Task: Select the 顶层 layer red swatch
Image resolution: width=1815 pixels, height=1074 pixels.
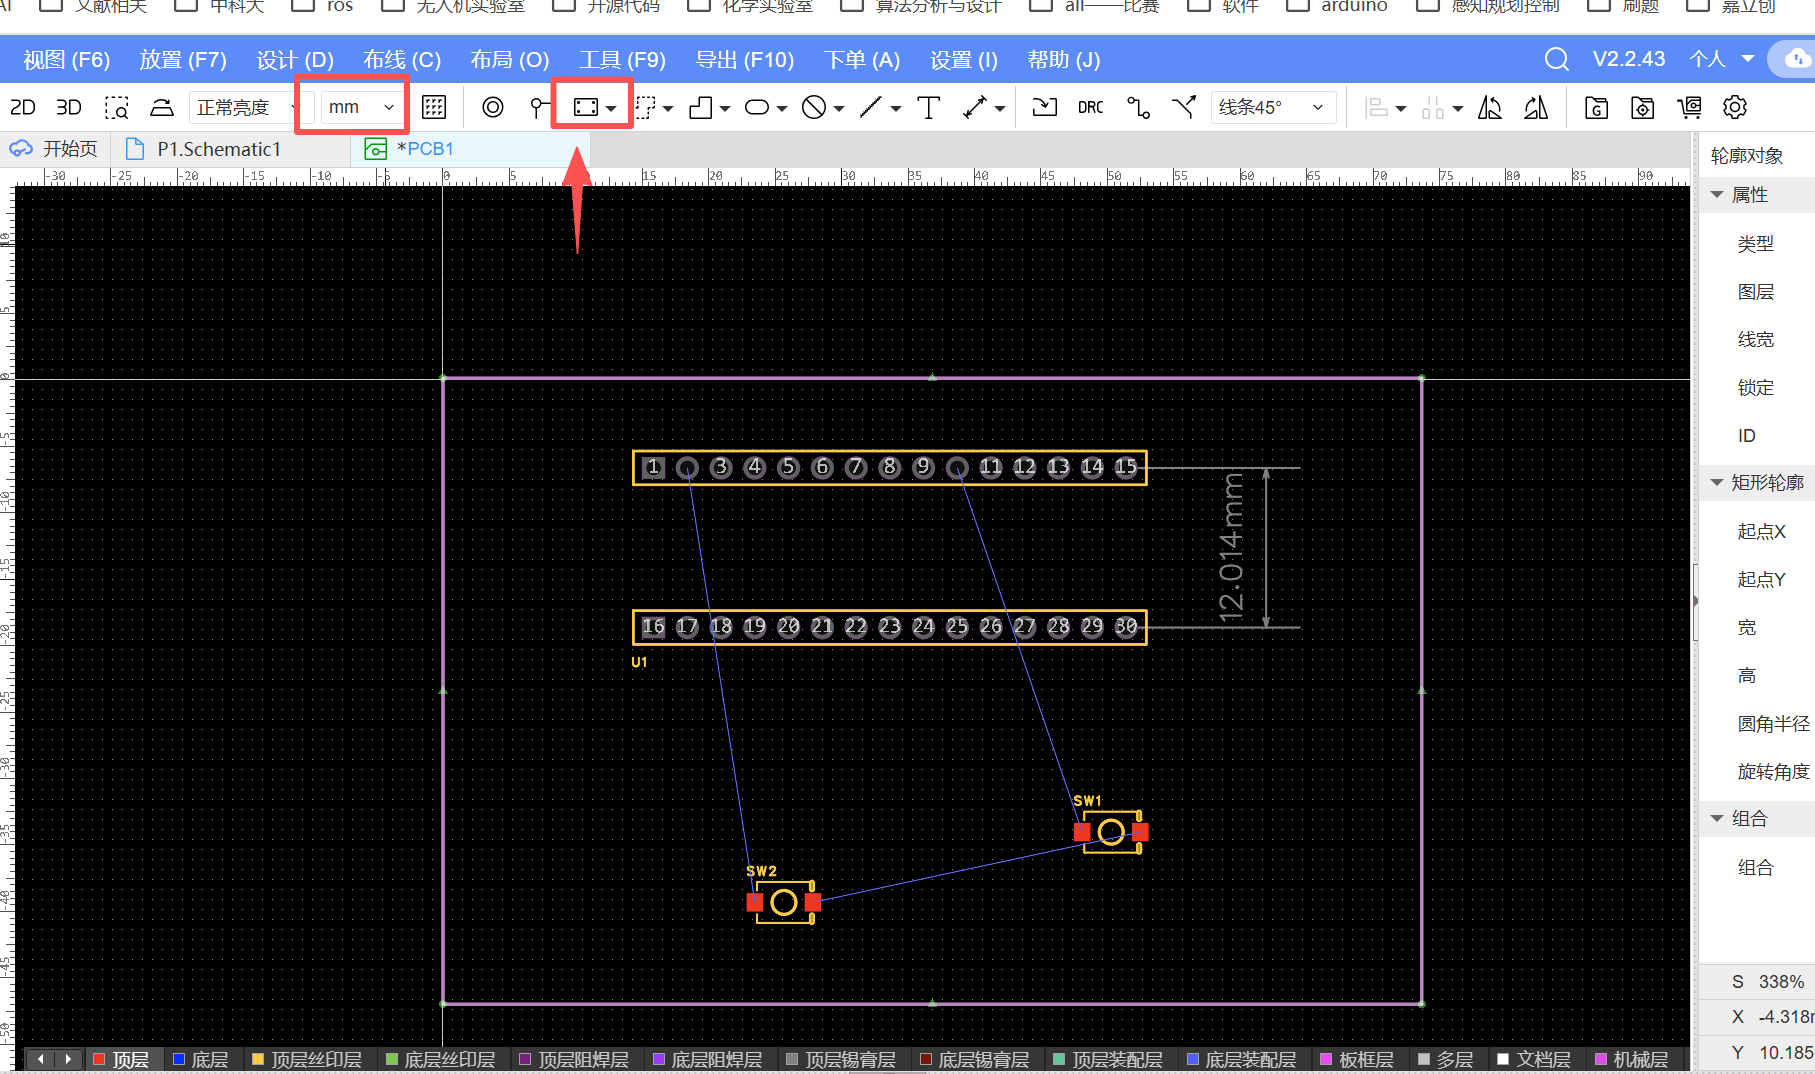Action: coord(99,1059)
